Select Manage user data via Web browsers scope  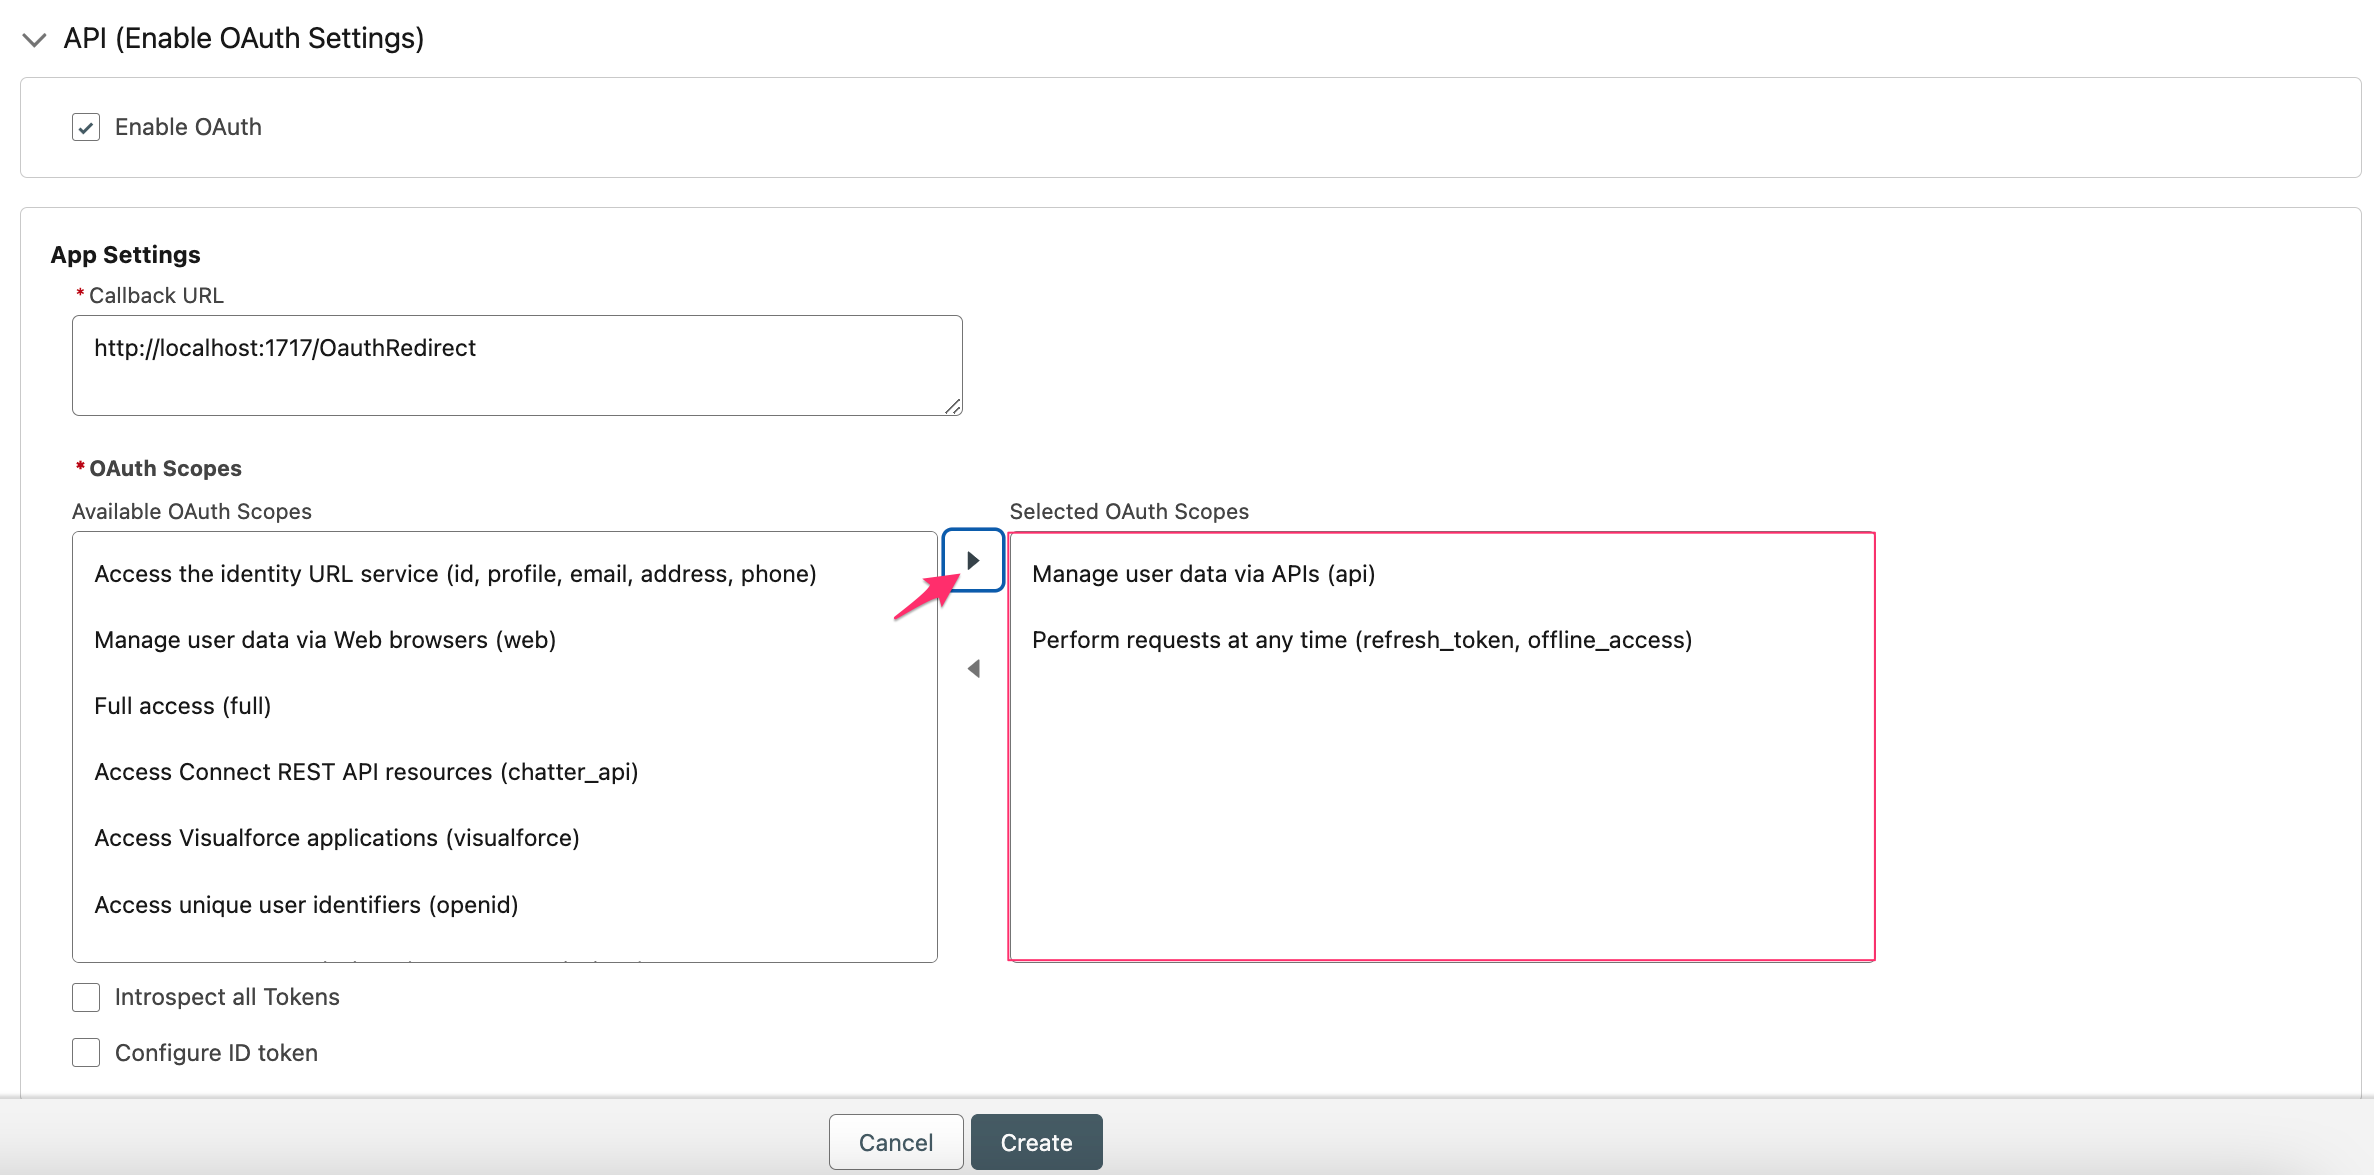(x=324, y=639)
